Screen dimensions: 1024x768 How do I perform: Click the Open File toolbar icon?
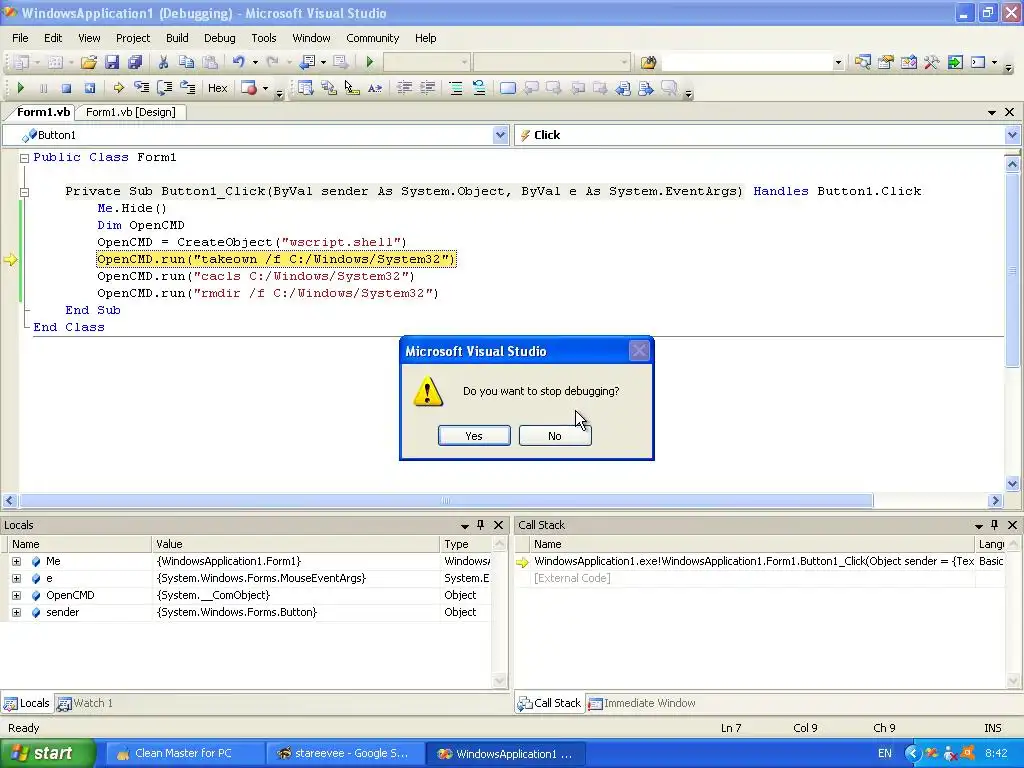(x=88, y=62)
